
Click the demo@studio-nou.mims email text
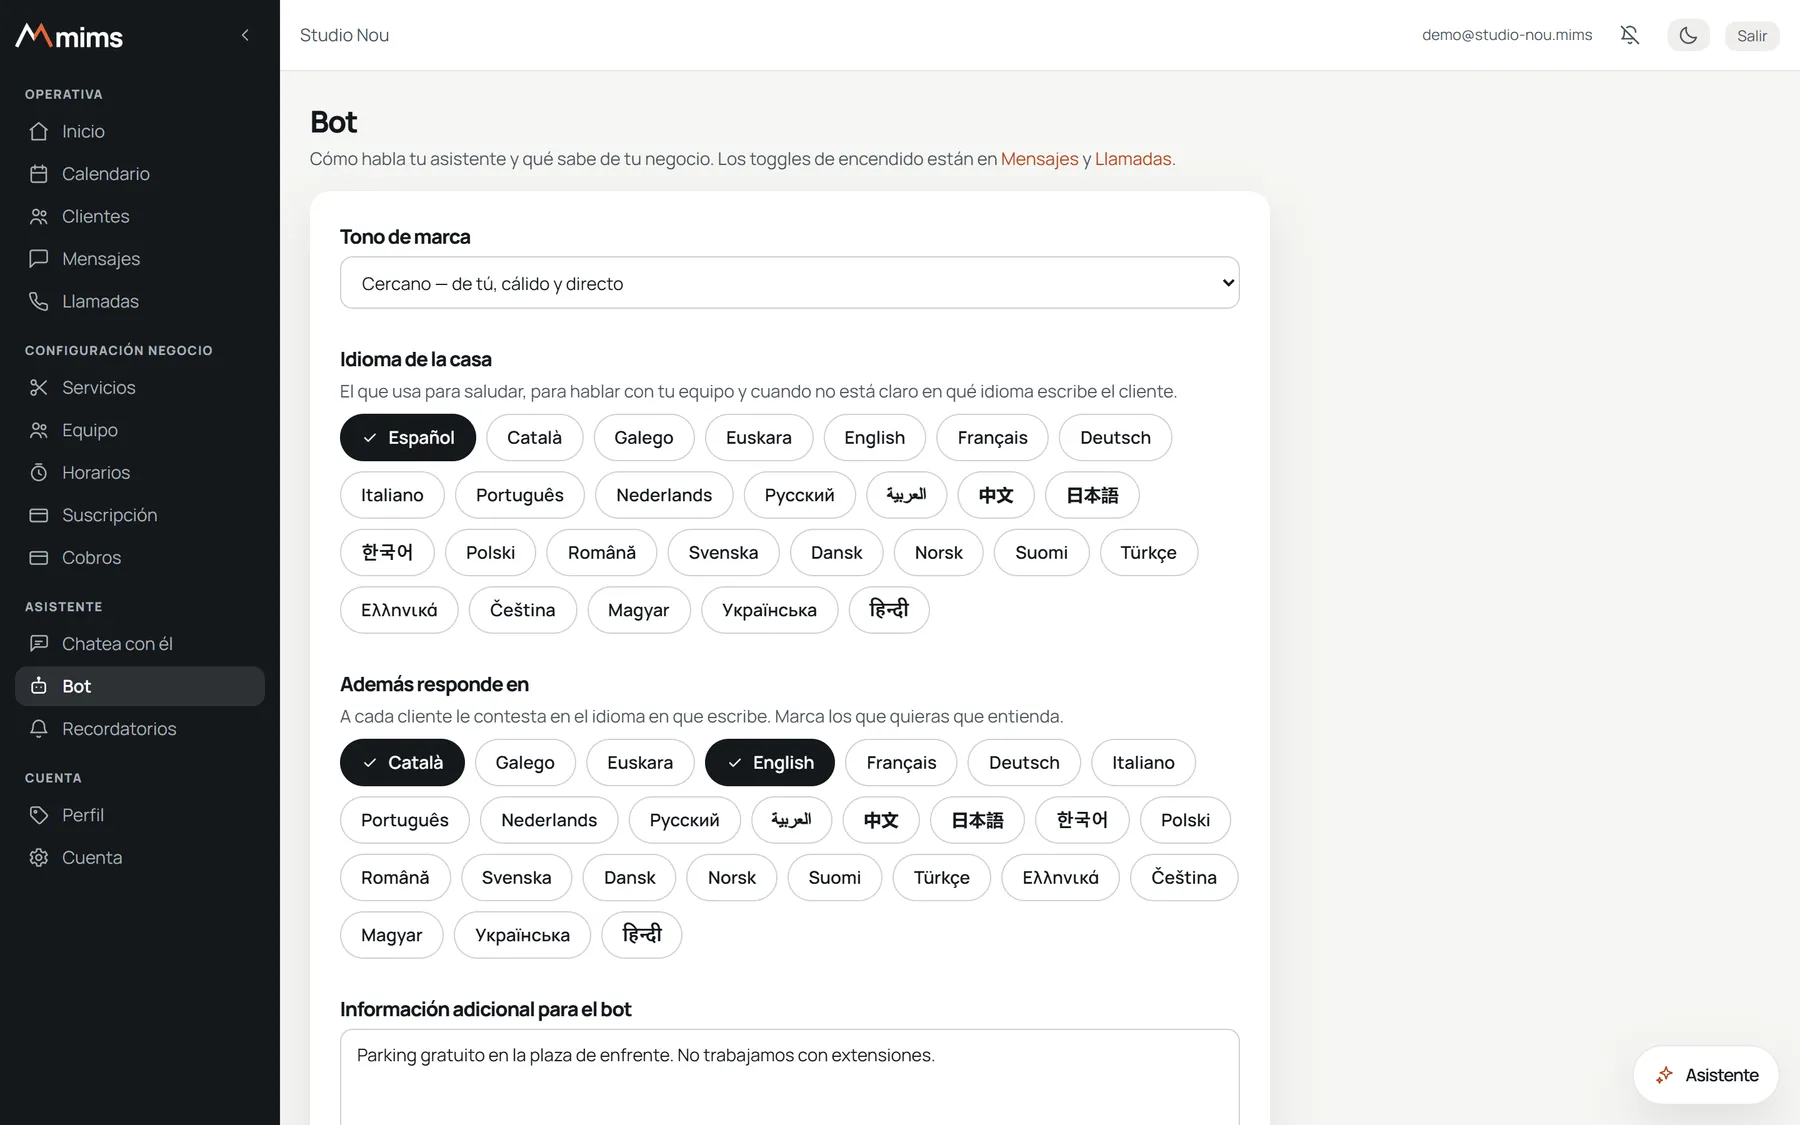[x=1507, y=35]
